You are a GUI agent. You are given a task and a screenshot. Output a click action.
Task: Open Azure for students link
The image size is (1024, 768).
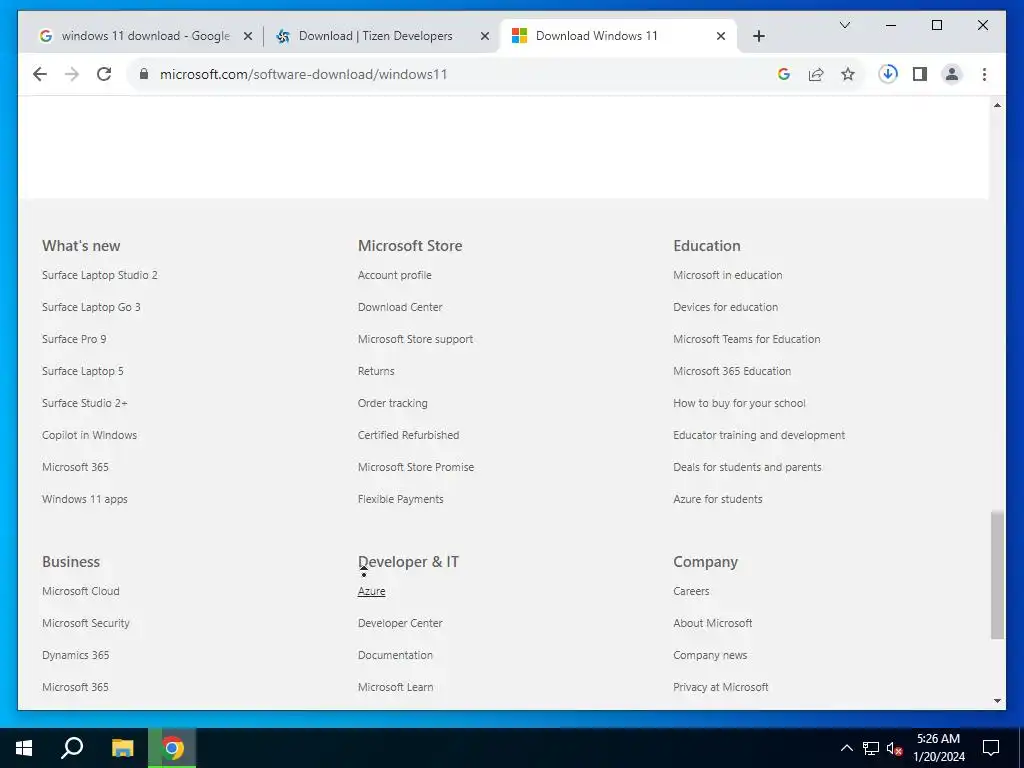718,499
